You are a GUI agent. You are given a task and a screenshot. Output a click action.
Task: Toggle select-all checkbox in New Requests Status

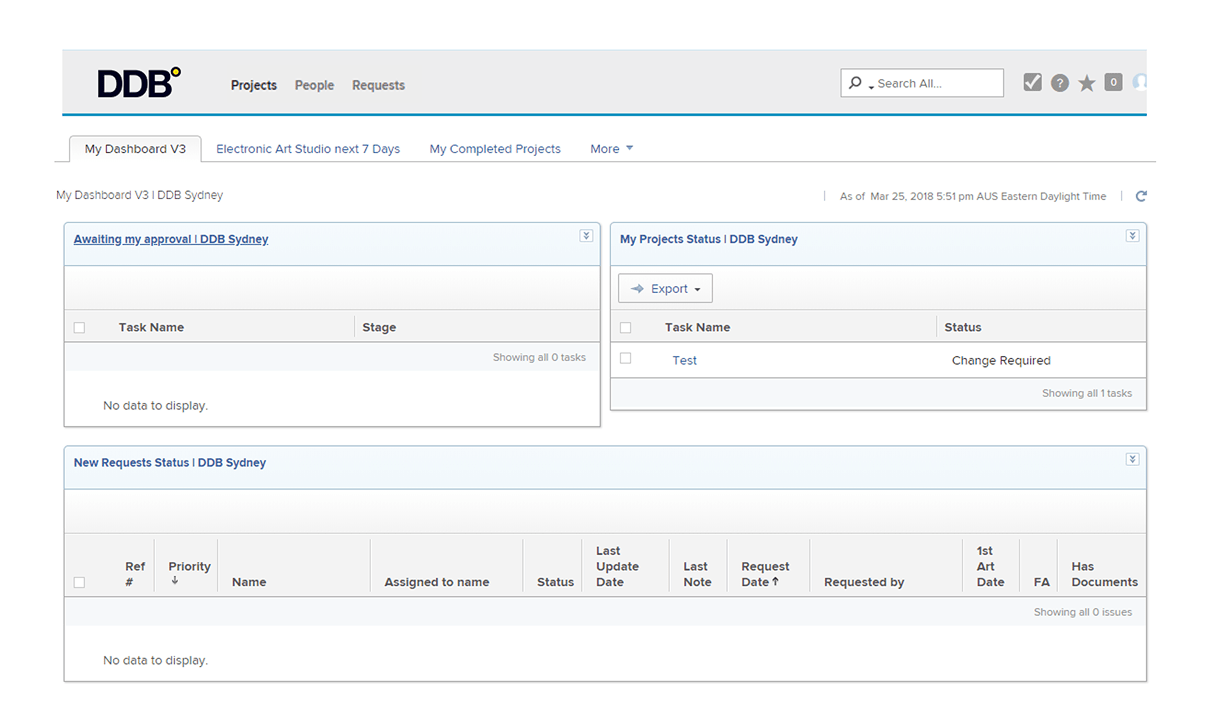80,582
